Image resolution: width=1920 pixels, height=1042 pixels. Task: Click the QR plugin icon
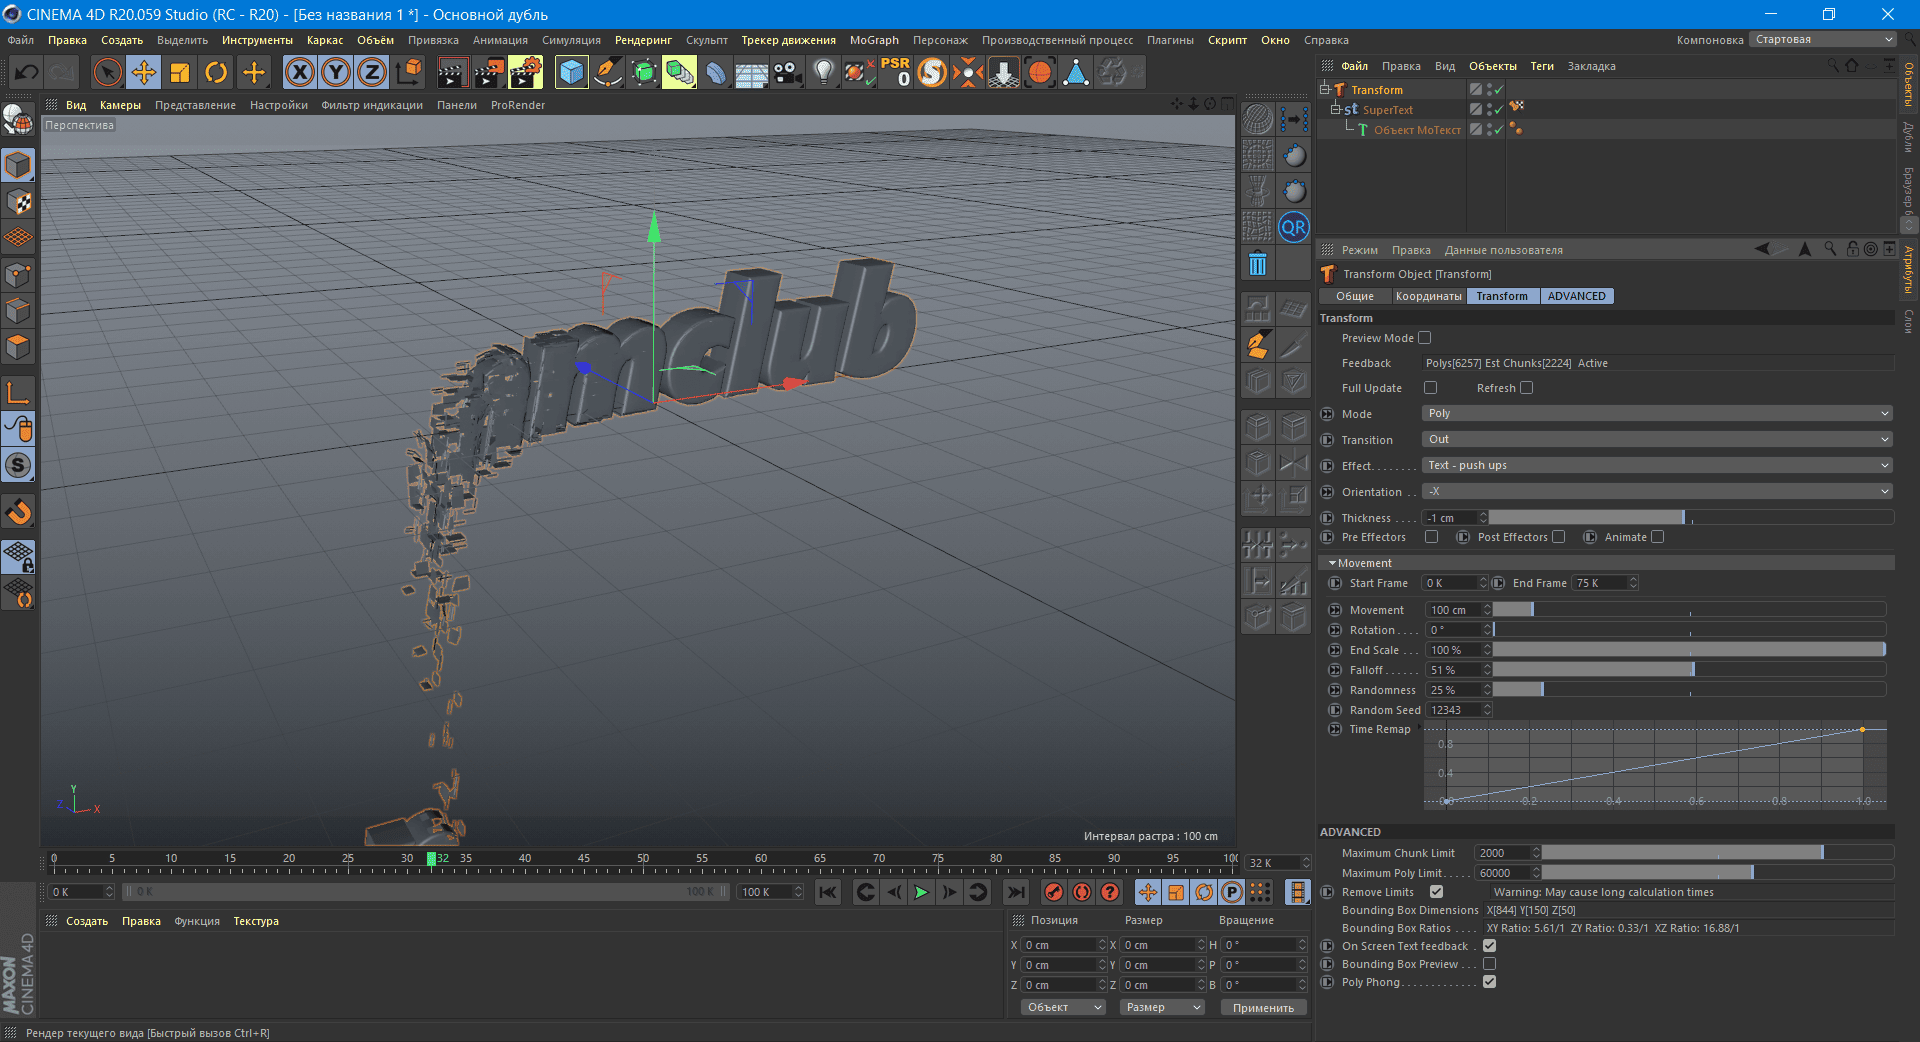(x=1294, y=227)
